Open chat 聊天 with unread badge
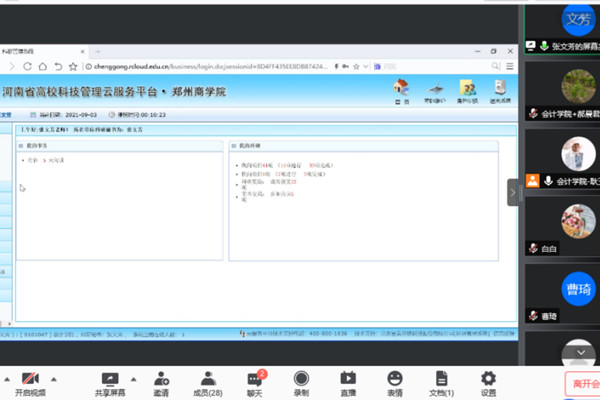The width and height of the screenshot is (600, 400). coord(255,383)
